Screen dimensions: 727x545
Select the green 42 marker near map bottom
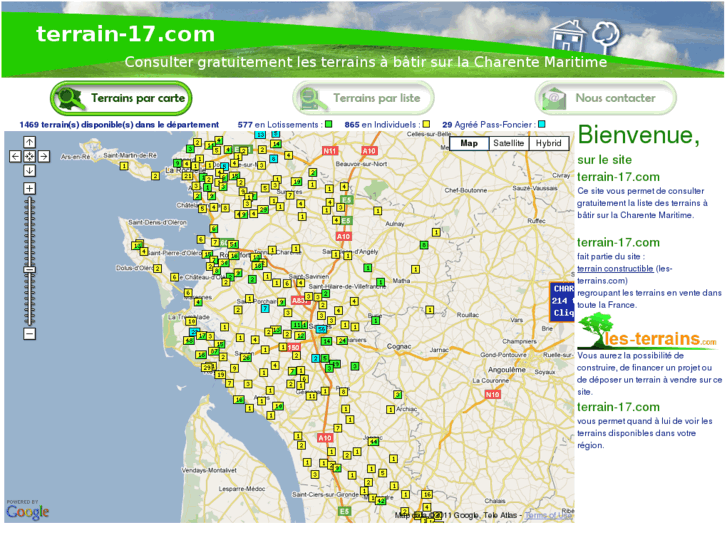(x=381, y=501)
